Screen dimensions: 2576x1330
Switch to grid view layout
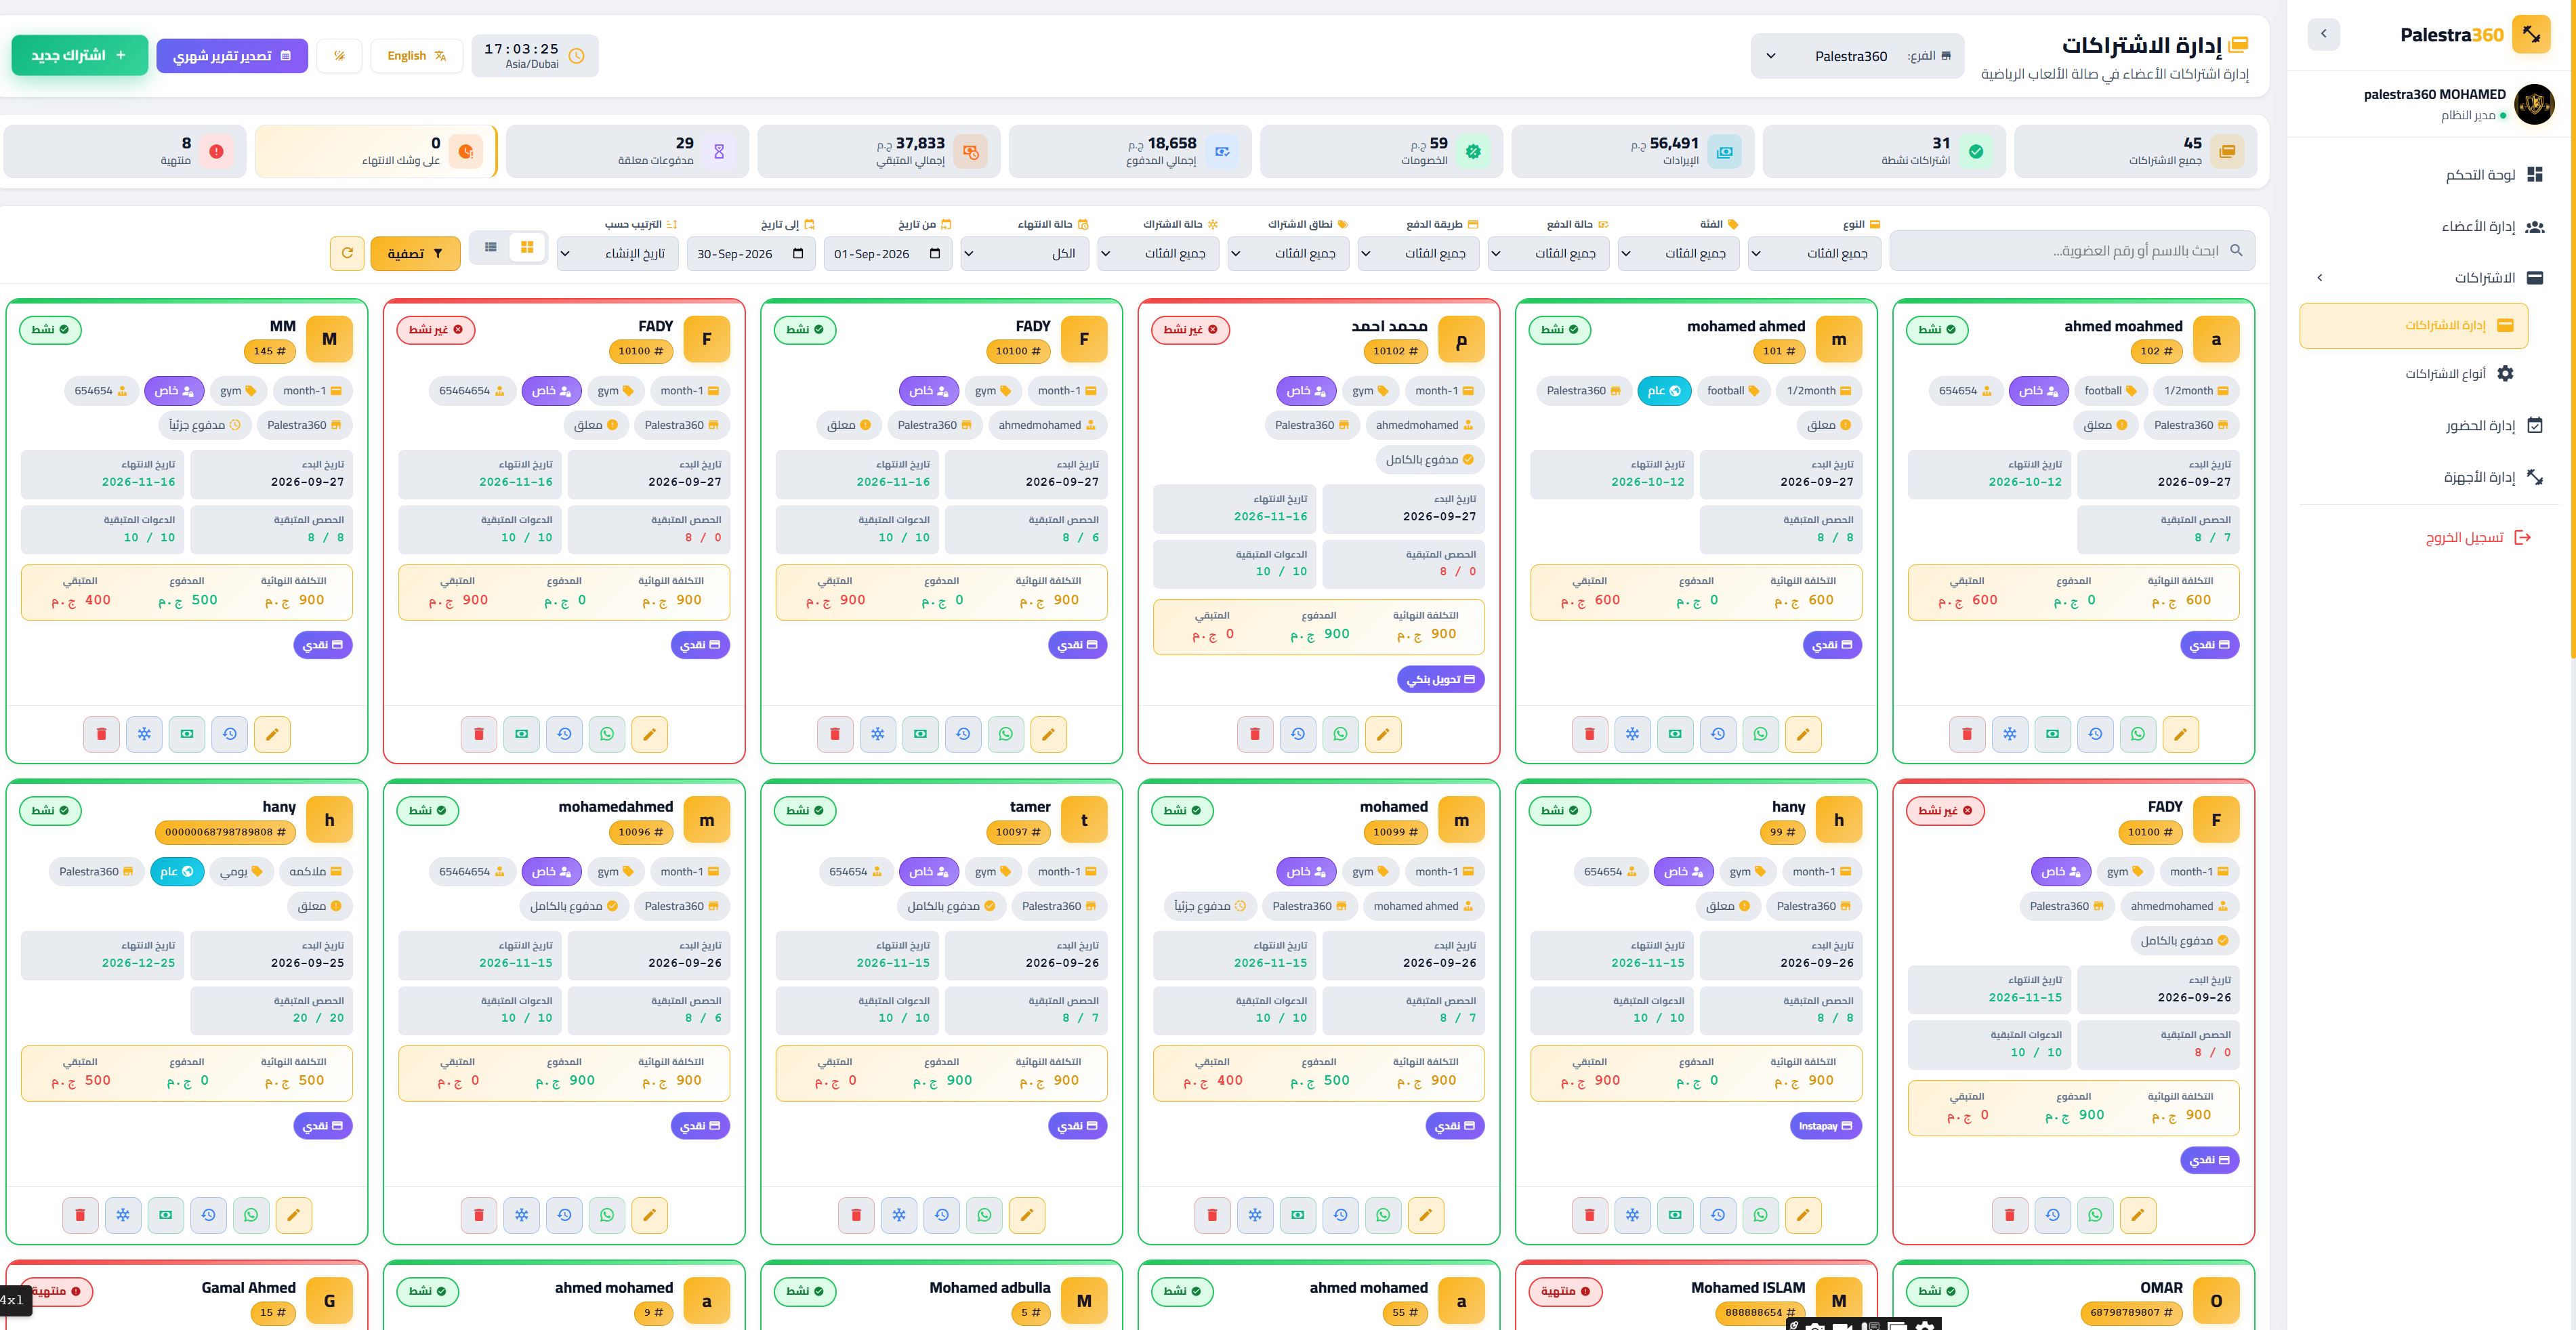(527, 247)
